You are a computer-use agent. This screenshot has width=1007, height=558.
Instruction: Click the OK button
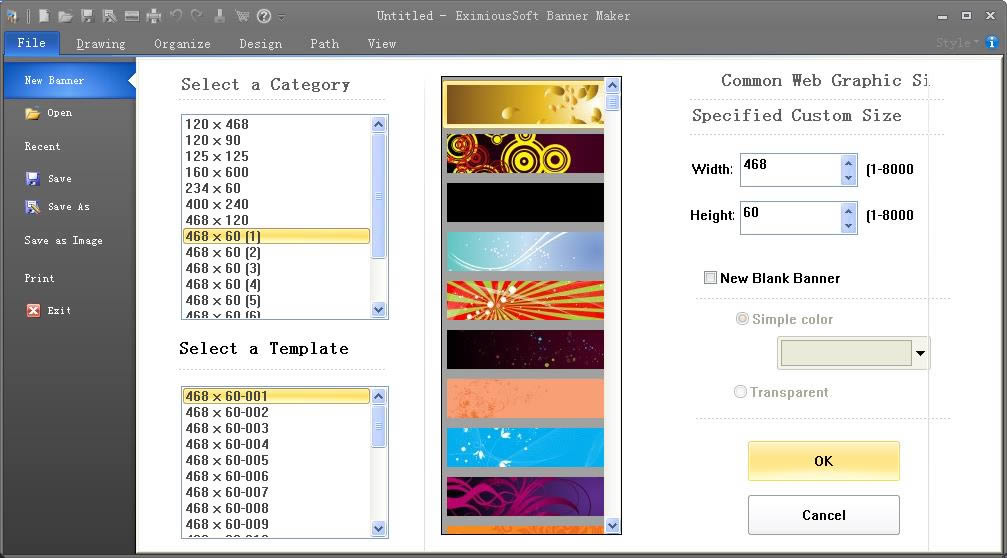tap(823, 461)
